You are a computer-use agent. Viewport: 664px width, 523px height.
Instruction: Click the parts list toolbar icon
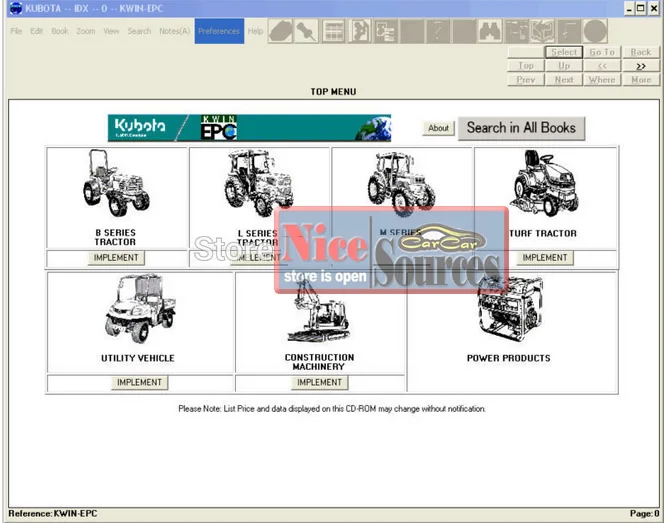pos(386,31)
